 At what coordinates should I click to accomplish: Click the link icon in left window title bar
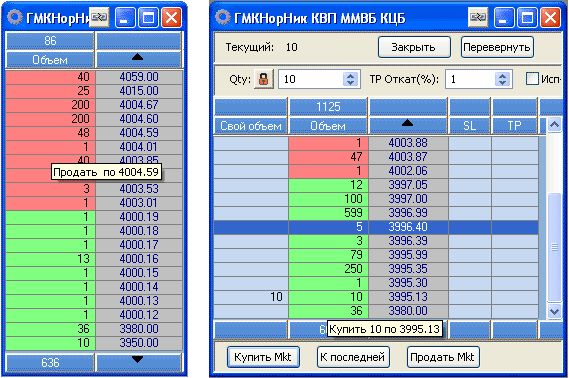click(x=99, y=17)
